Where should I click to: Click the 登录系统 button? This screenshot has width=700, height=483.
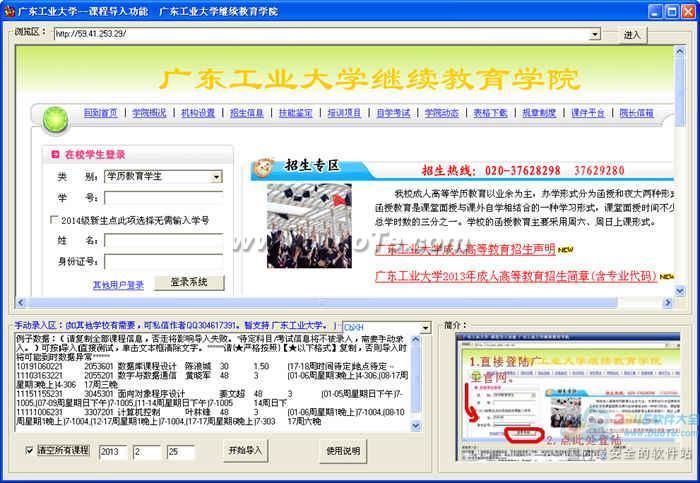tap(189, 282)
